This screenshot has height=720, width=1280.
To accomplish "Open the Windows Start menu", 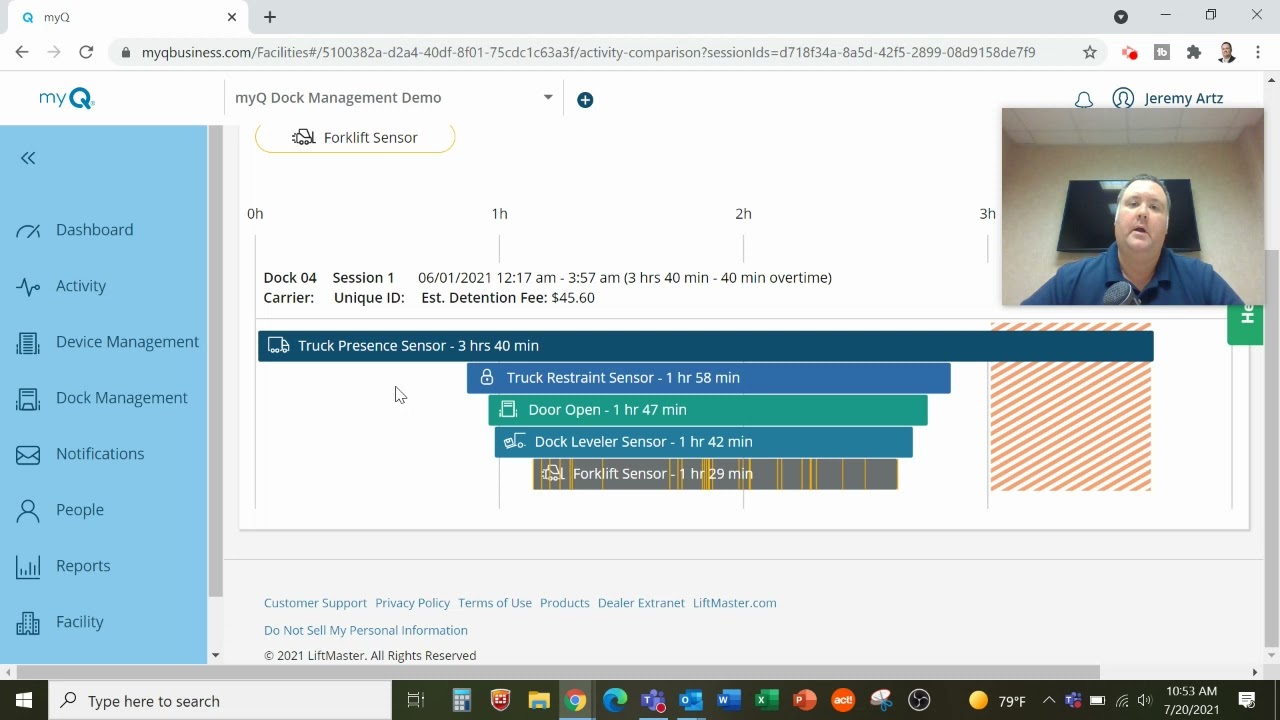I will [24, 701].
